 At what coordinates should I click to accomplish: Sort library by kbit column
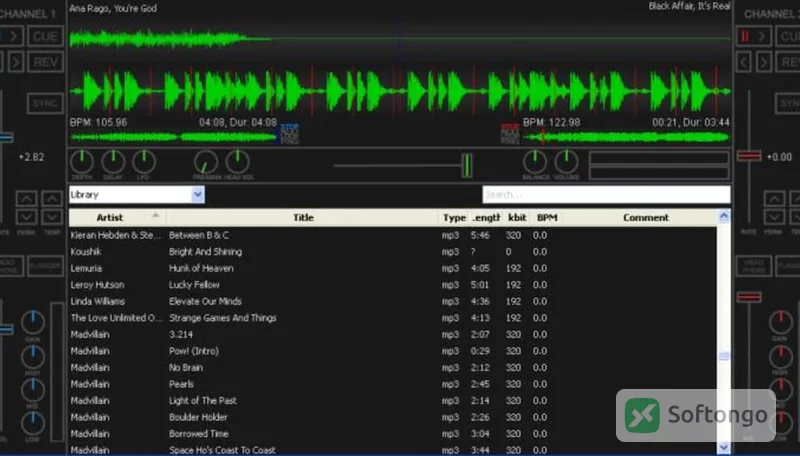[x=517, y=217]
